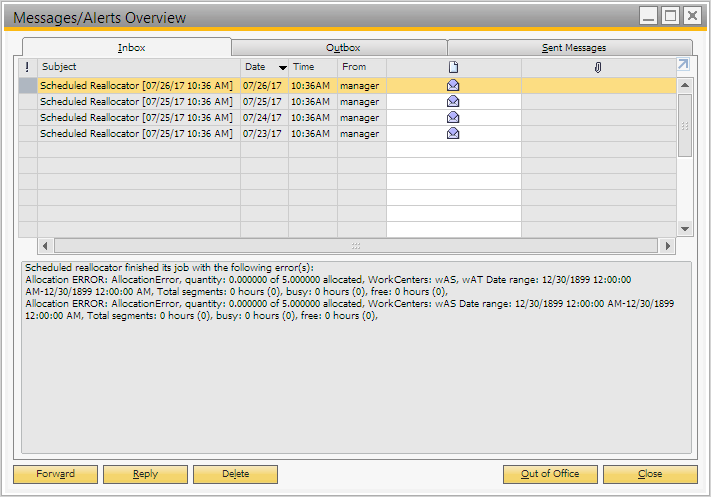Screen dimensions: 711x497
Task: Click the blue expand arrow at table corner
Action: 684,66
